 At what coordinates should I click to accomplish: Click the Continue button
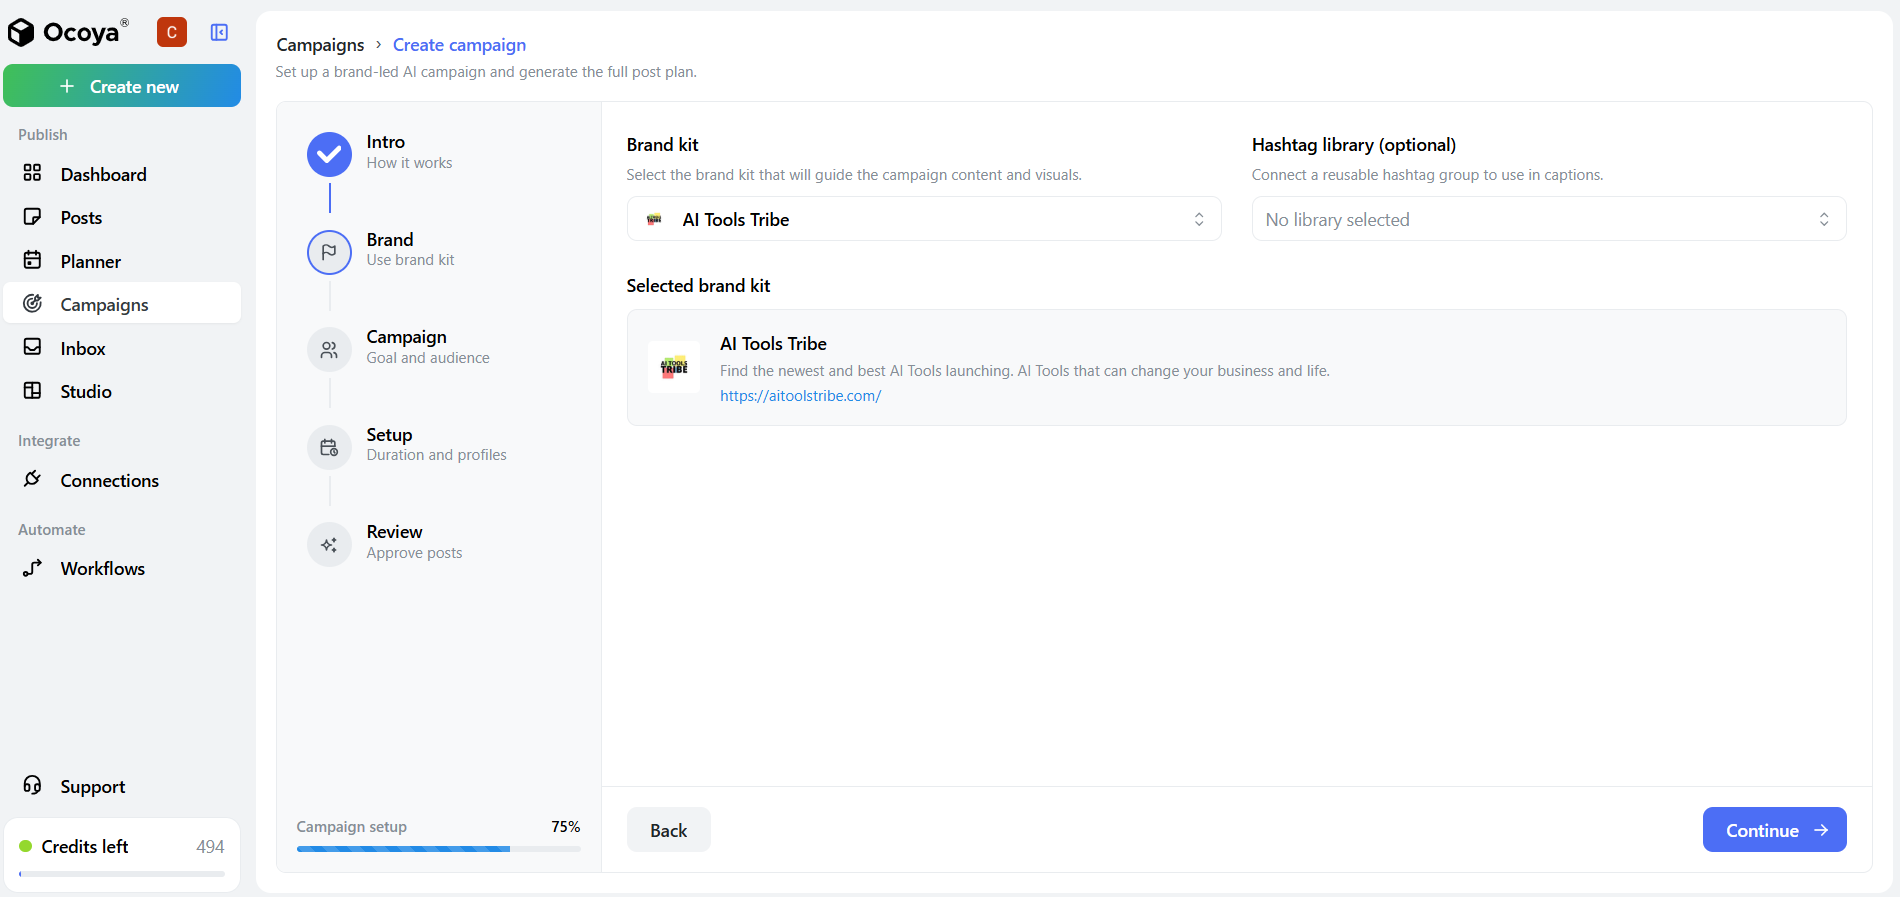[x=1774, y=830]
